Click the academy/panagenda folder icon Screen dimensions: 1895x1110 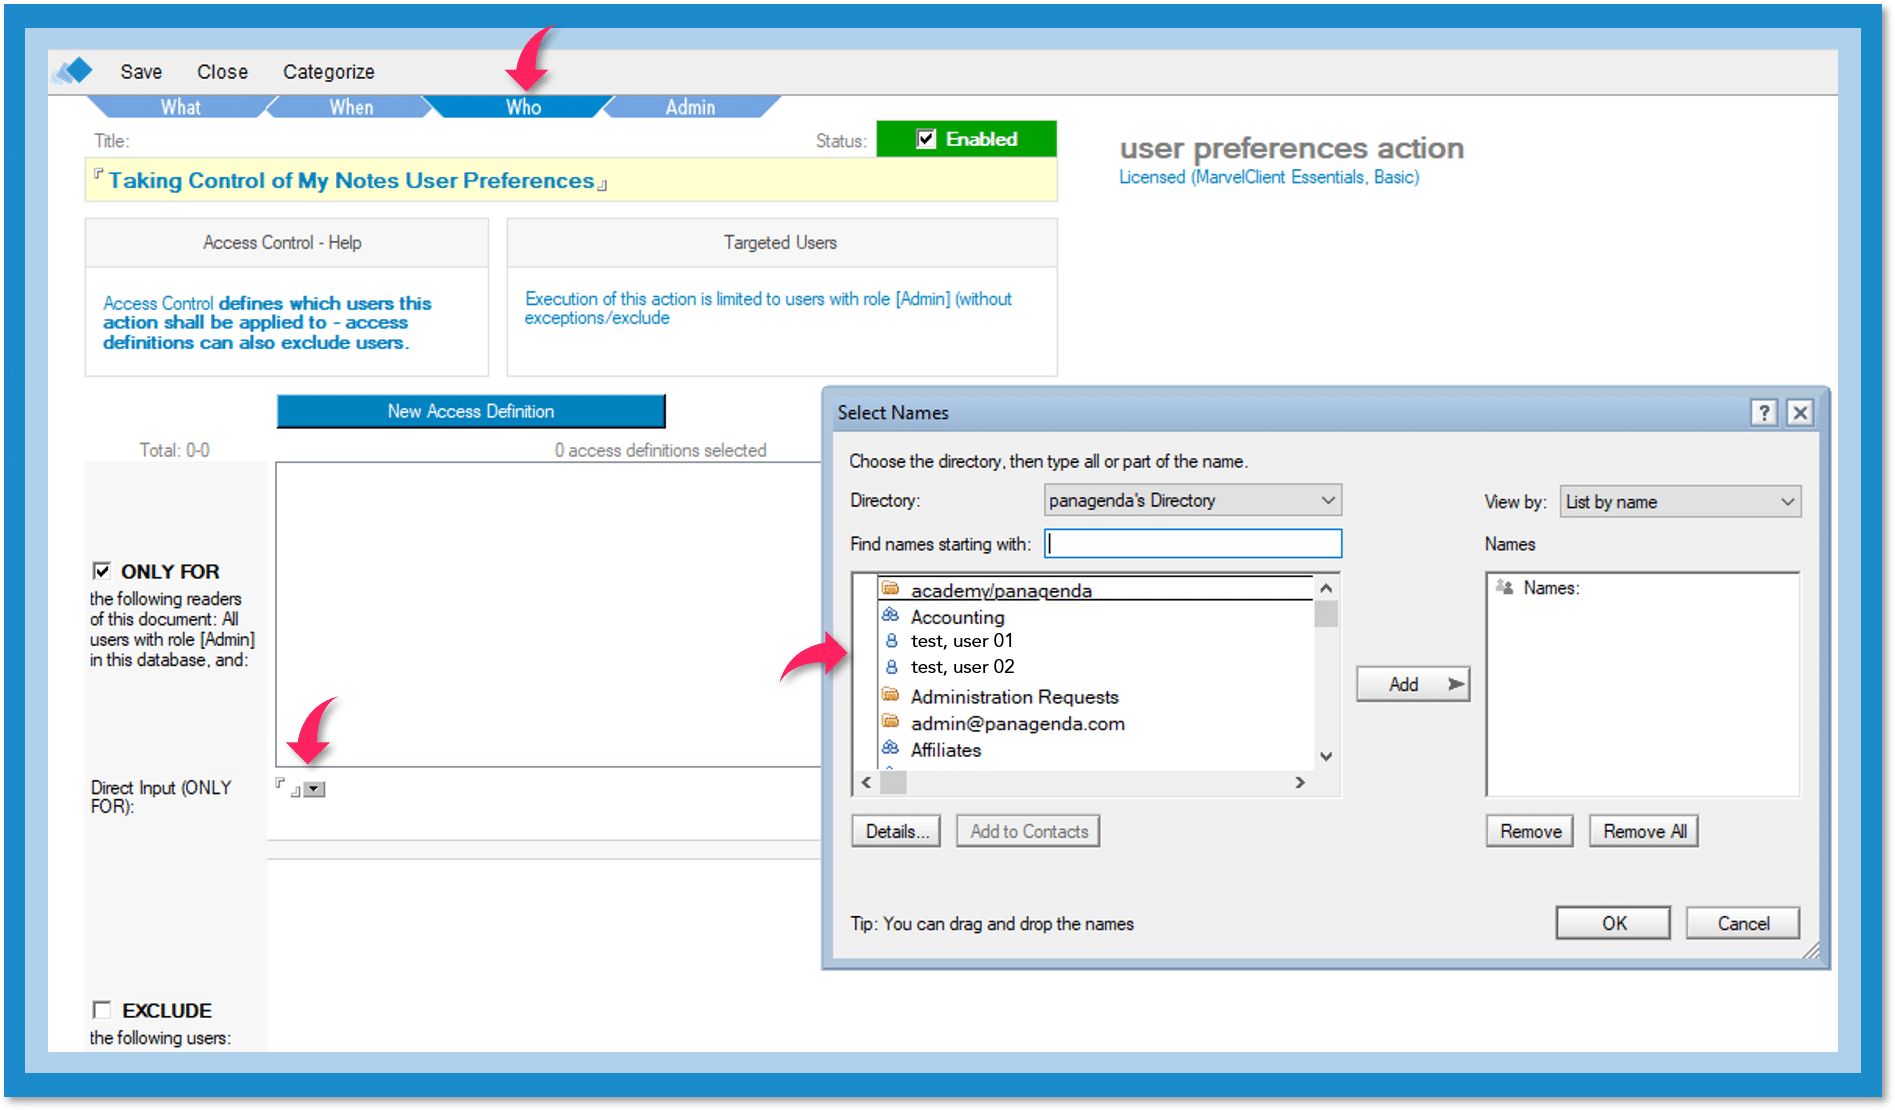[x=890, y=589]
